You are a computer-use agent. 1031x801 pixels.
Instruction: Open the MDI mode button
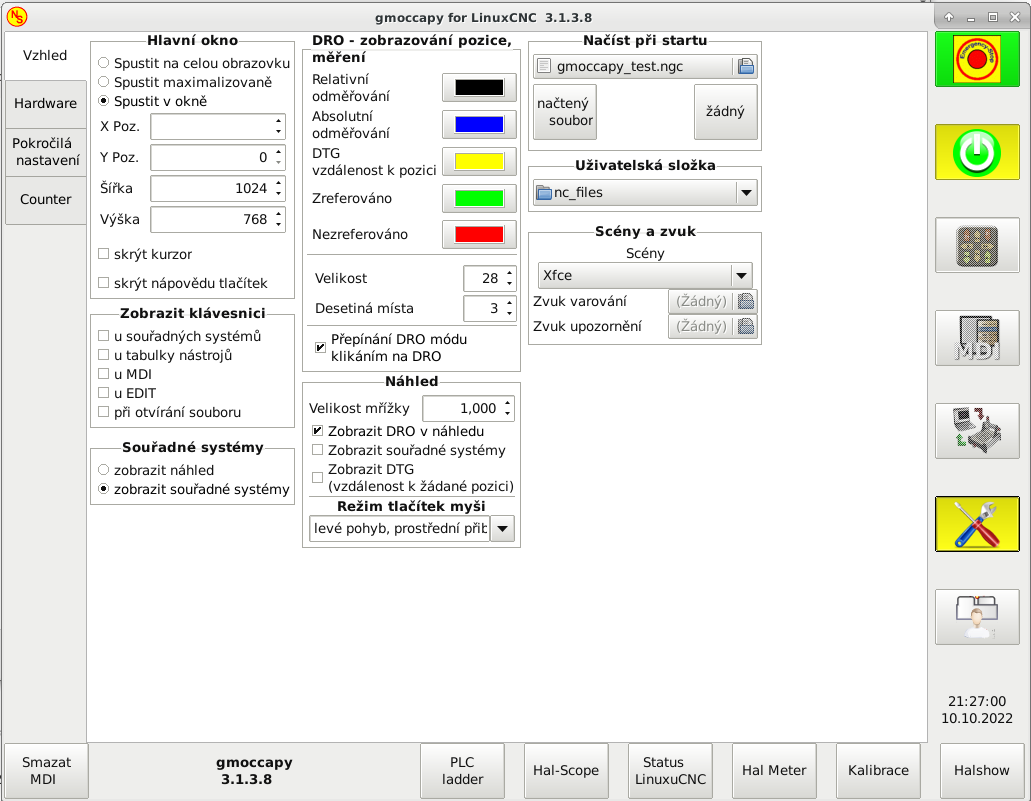(x=977, y=338)
